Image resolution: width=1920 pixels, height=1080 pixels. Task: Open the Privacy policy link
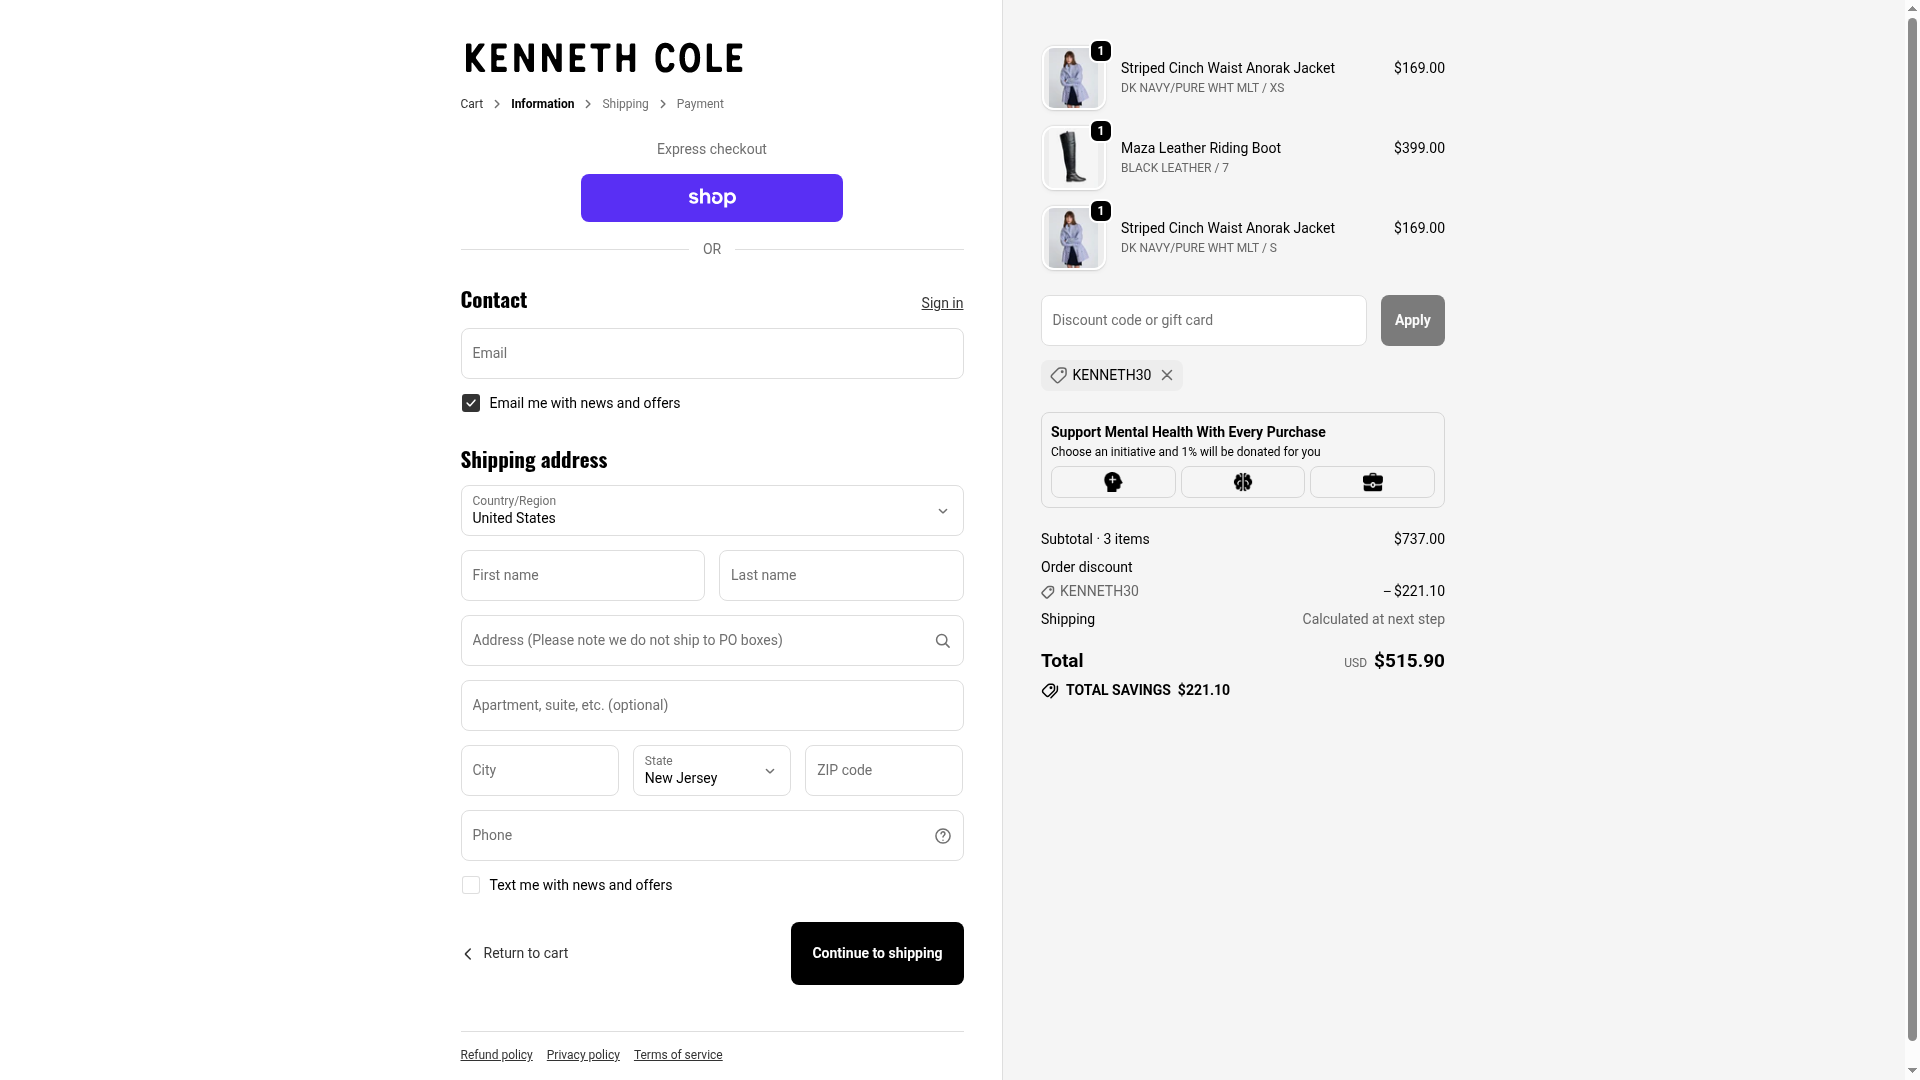coord(583,1055)
